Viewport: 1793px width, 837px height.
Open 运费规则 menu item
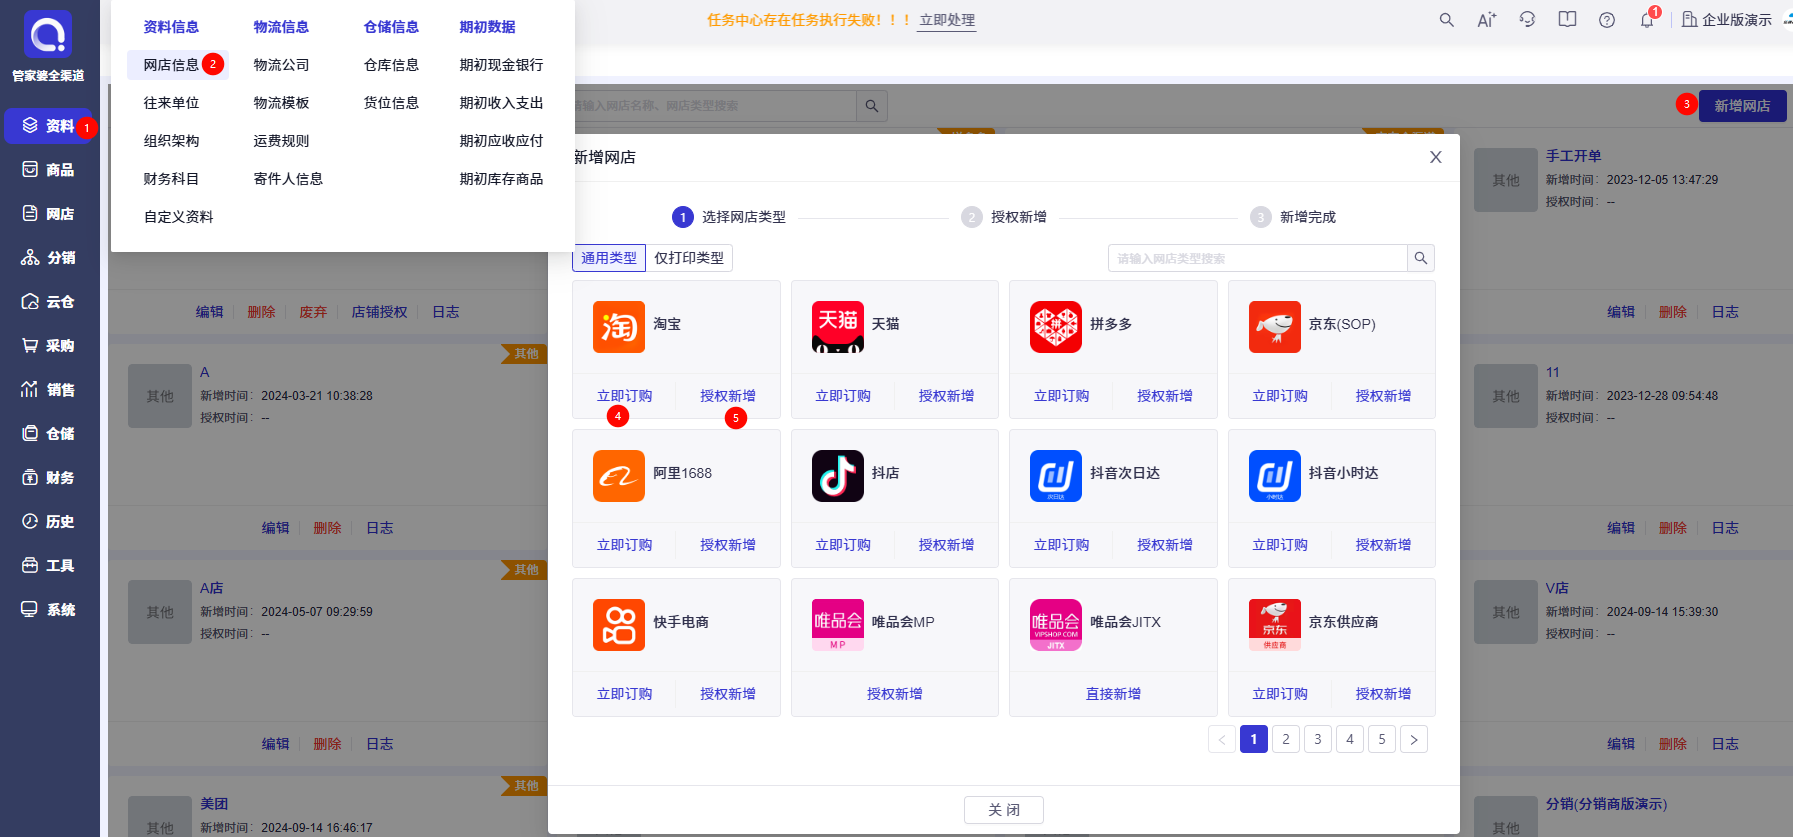(281, 141)
